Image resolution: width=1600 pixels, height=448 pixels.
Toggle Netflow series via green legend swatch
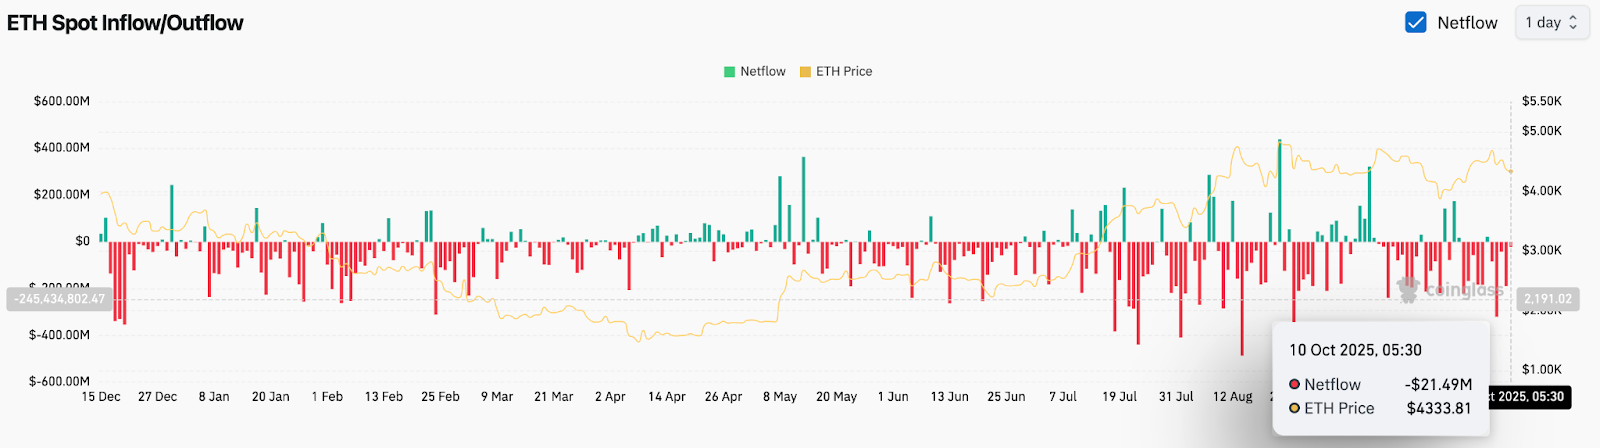(x=729, y=72)
